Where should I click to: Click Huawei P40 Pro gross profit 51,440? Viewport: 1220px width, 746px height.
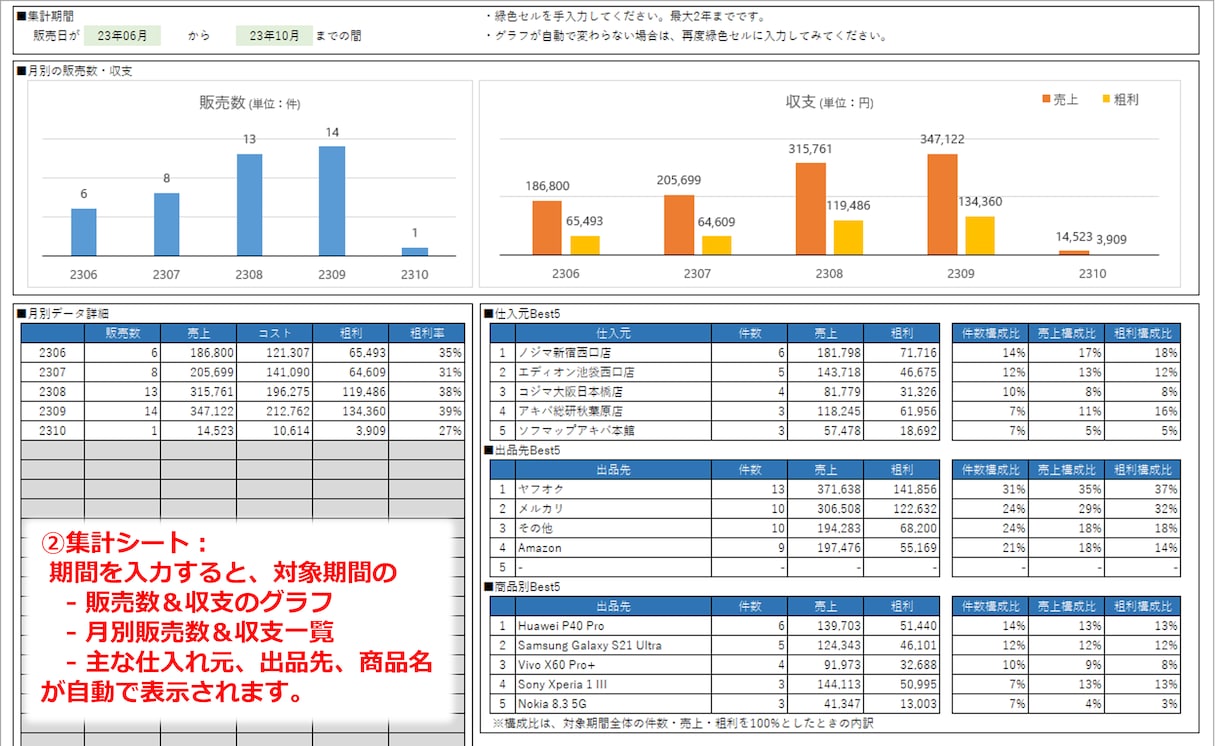tap(903, 626)
